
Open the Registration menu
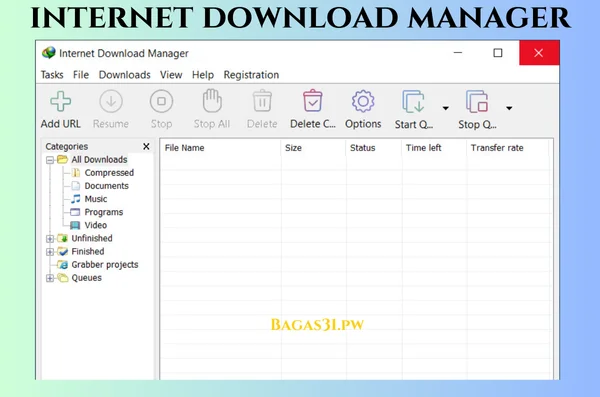[x=251, y=75]
